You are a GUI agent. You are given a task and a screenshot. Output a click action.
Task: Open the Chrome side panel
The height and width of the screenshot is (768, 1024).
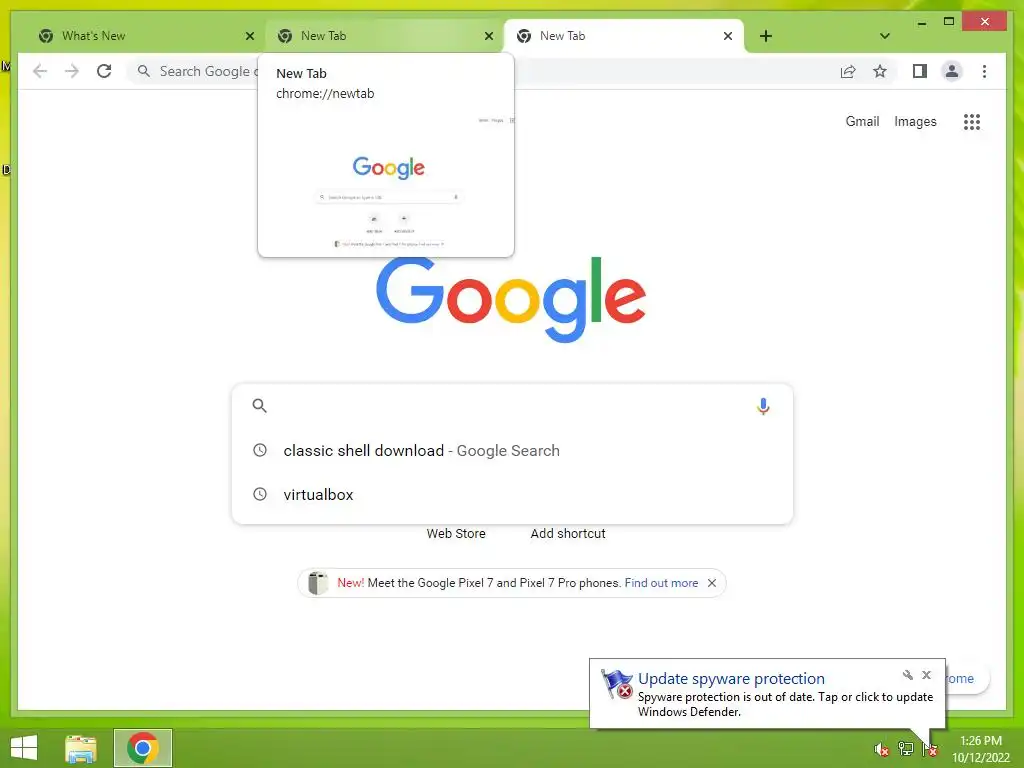[x=920, y=71]
